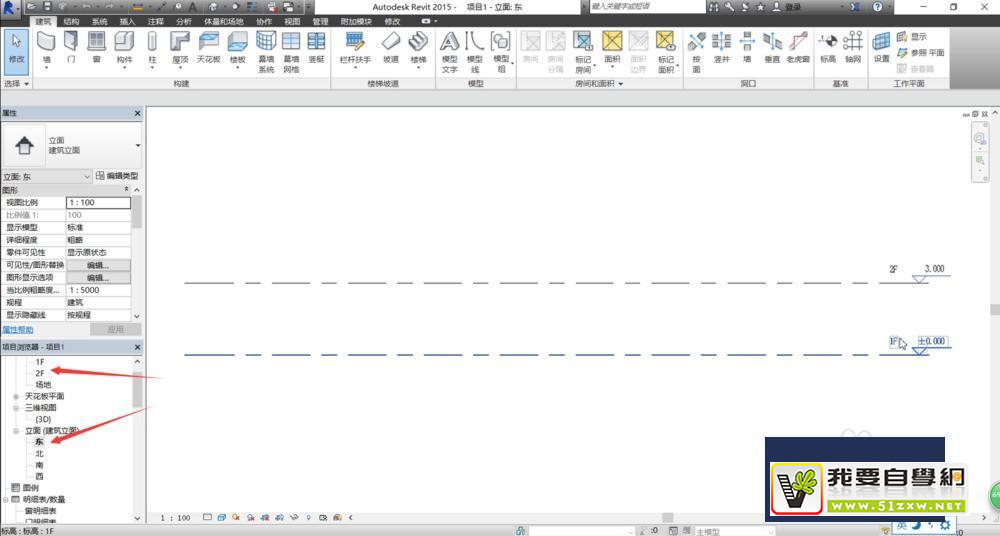Open the 管理 ribbon tab
This screenshot has height=536, width=1000.
(320, 21)
